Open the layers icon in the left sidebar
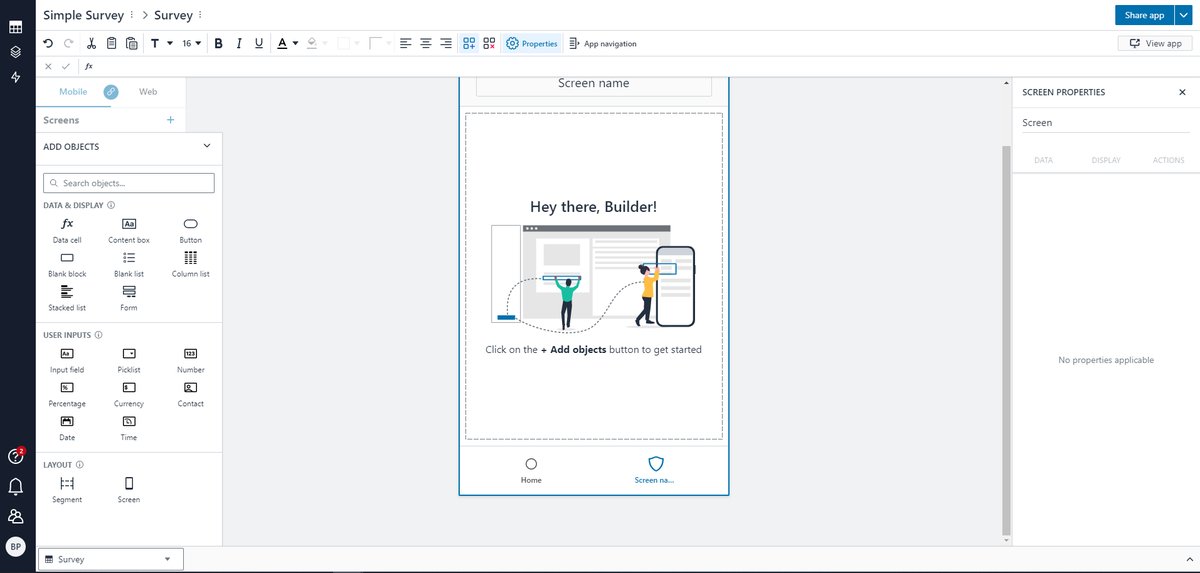The width and height of the screenshot is (1200, 573). pyautogui.click(x=15, y=52)
